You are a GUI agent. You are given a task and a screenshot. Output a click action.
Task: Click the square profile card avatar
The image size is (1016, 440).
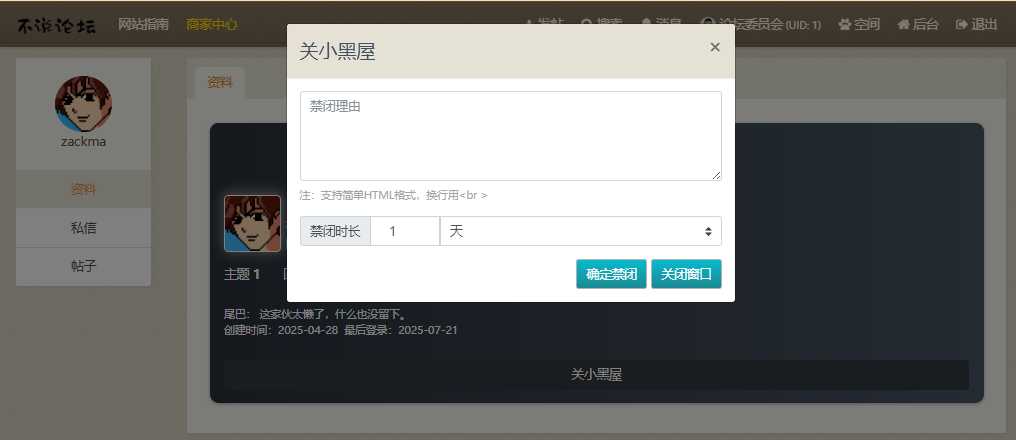click(x=253, y=223)
